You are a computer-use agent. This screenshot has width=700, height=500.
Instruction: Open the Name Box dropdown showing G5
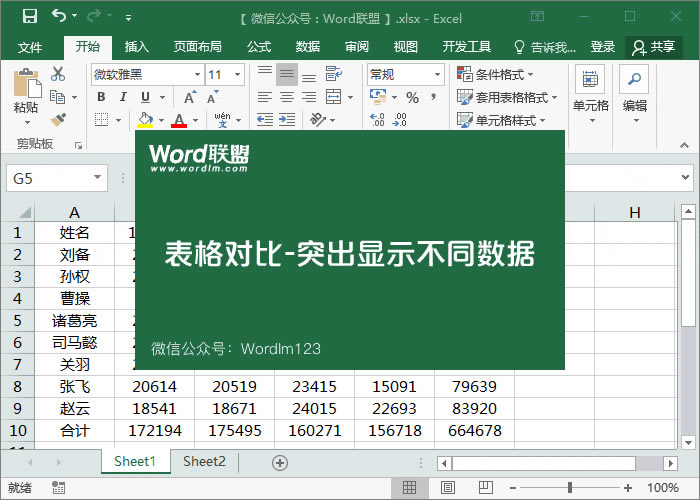pos(97,178)
